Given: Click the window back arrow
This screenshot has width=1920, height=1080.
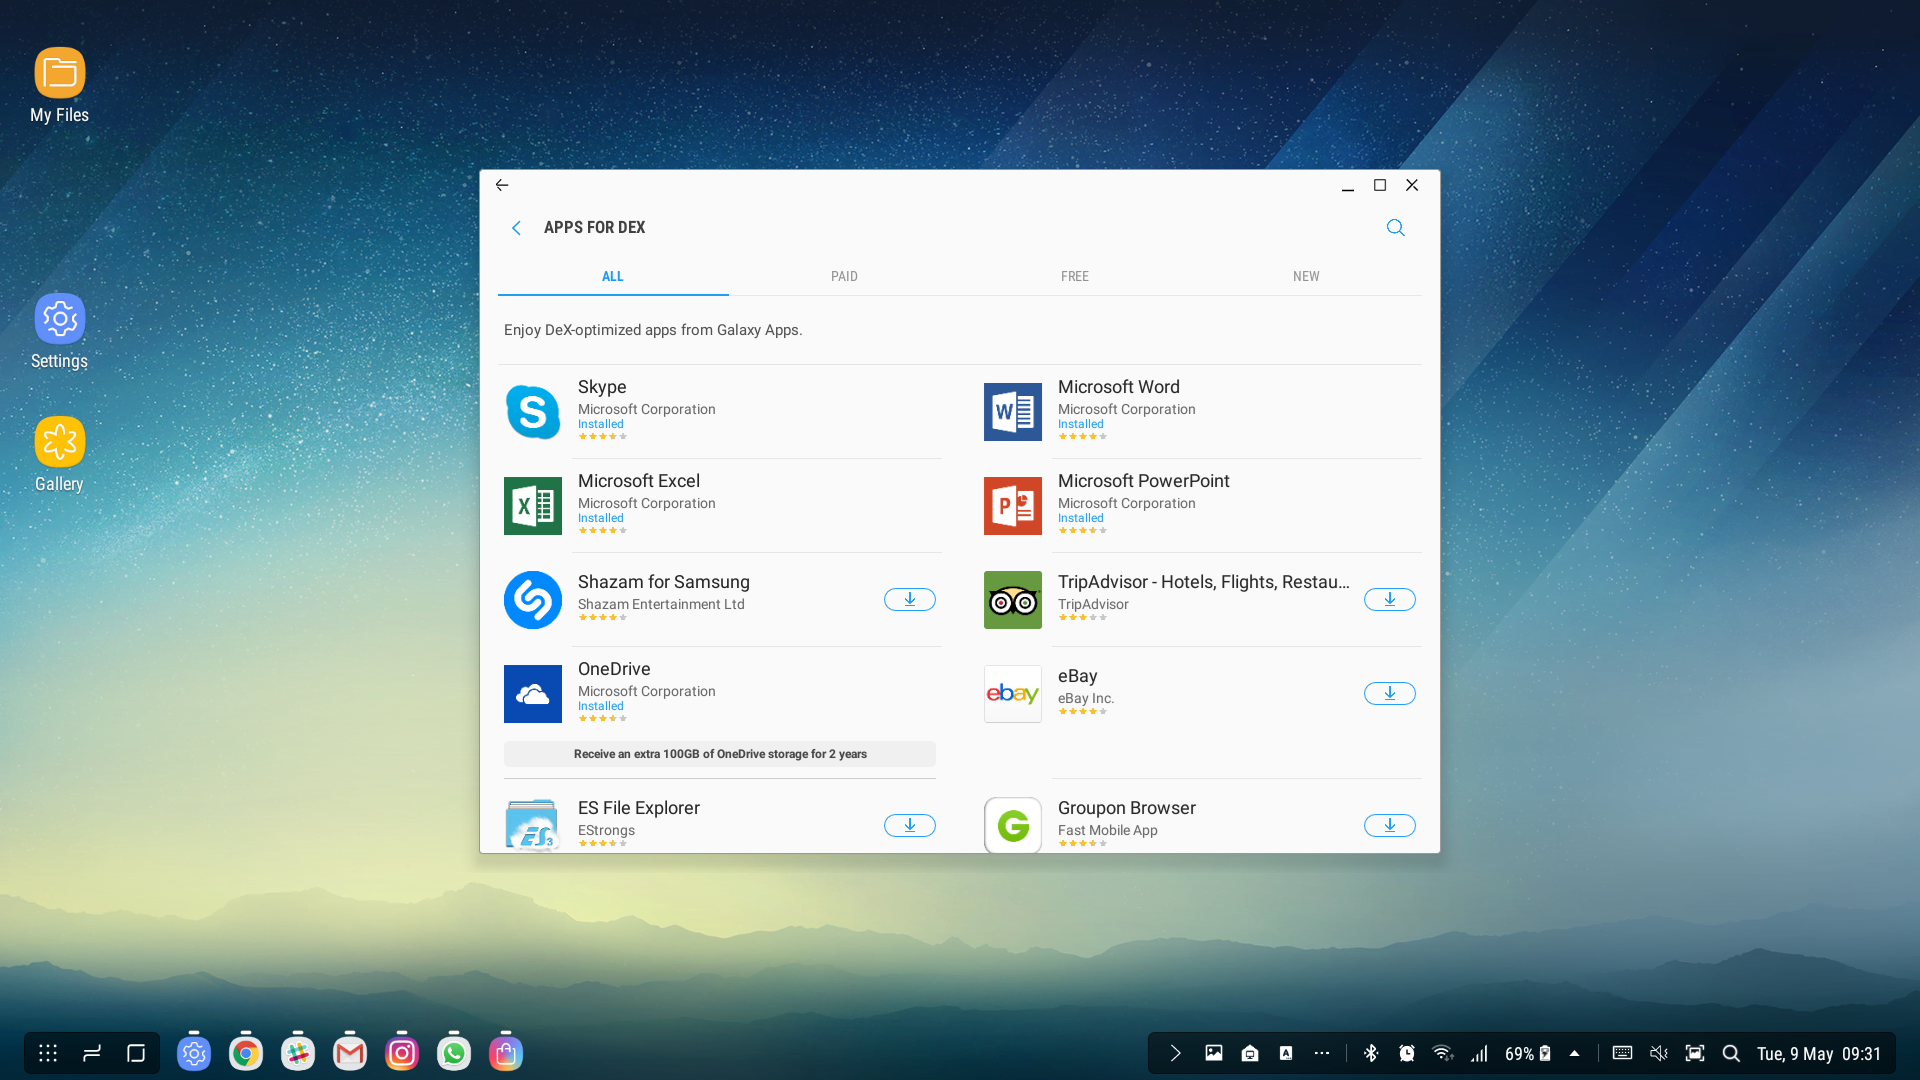Looking at the screenshot, I should pos(502,185).
